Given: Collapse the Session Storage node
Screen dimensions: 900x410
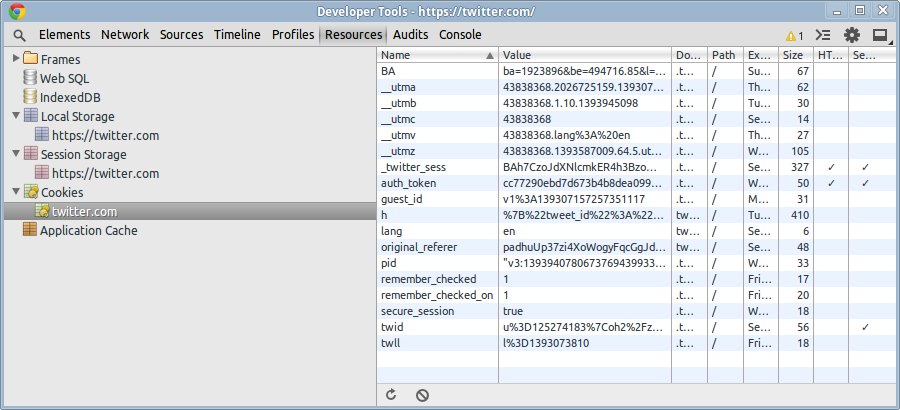Looking at the screenshot, I should pos(16,154).
